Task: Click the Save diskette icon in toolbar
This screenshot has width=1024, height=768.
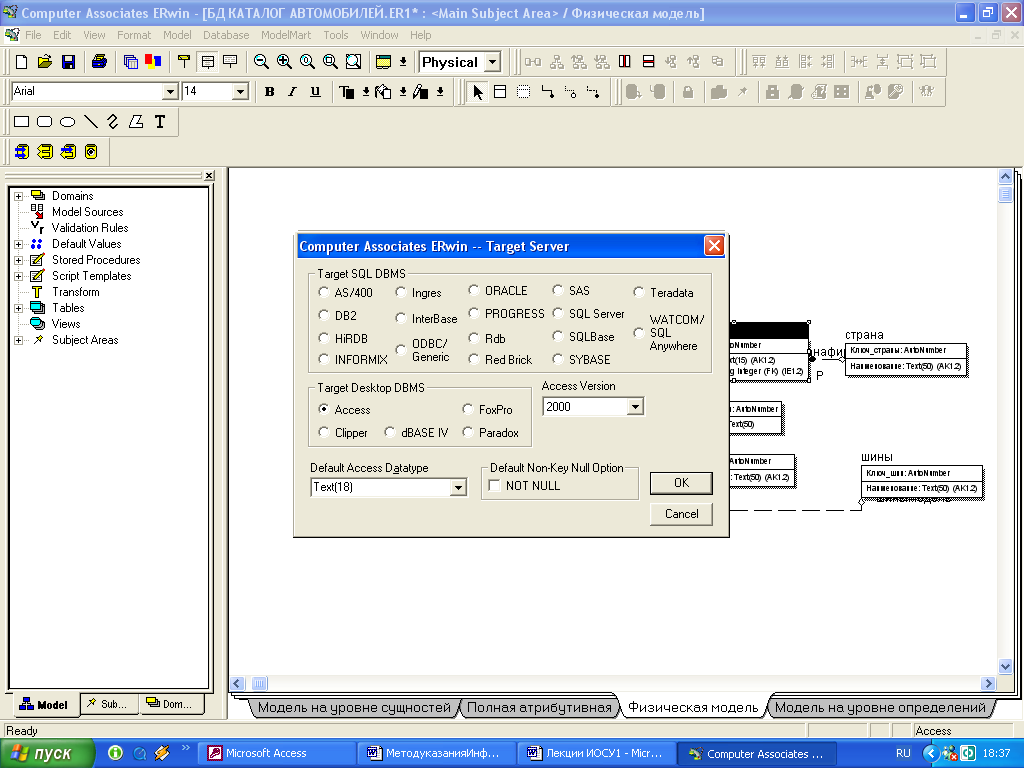Action: pyautogui.click(x=68, y=62)
